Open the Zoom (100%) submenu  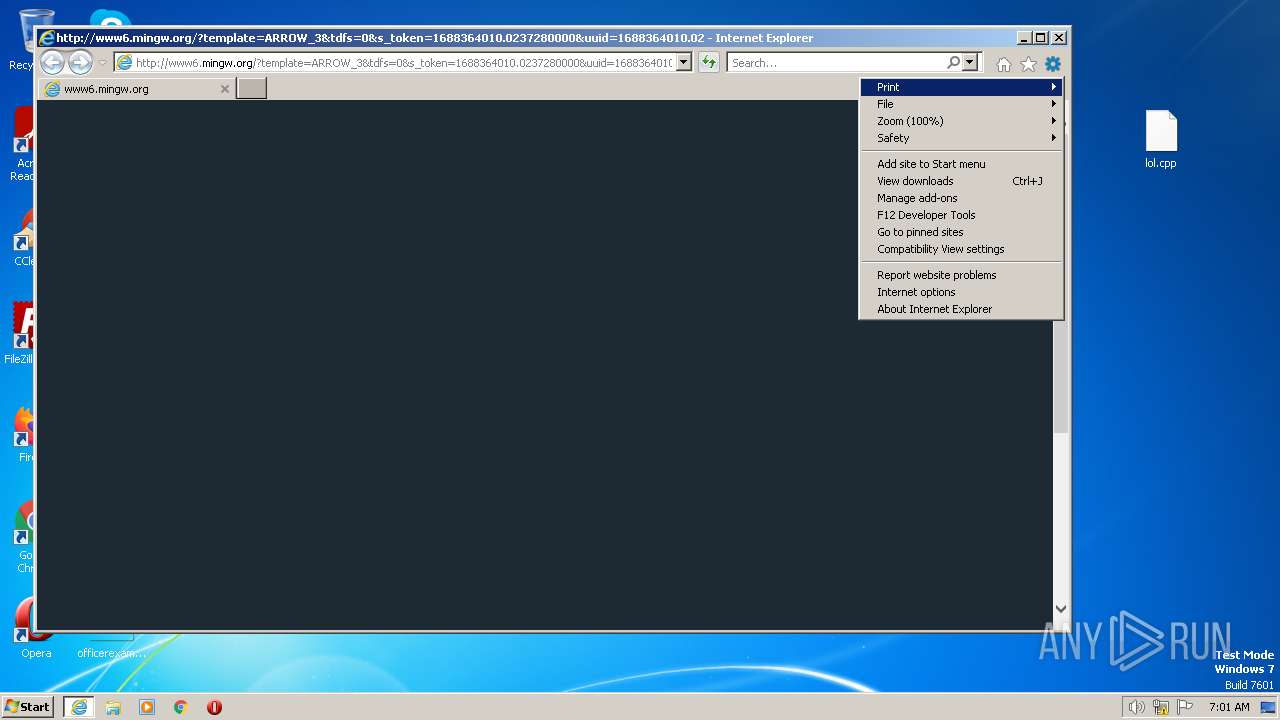pyautogui.click(x=961, y=121)
